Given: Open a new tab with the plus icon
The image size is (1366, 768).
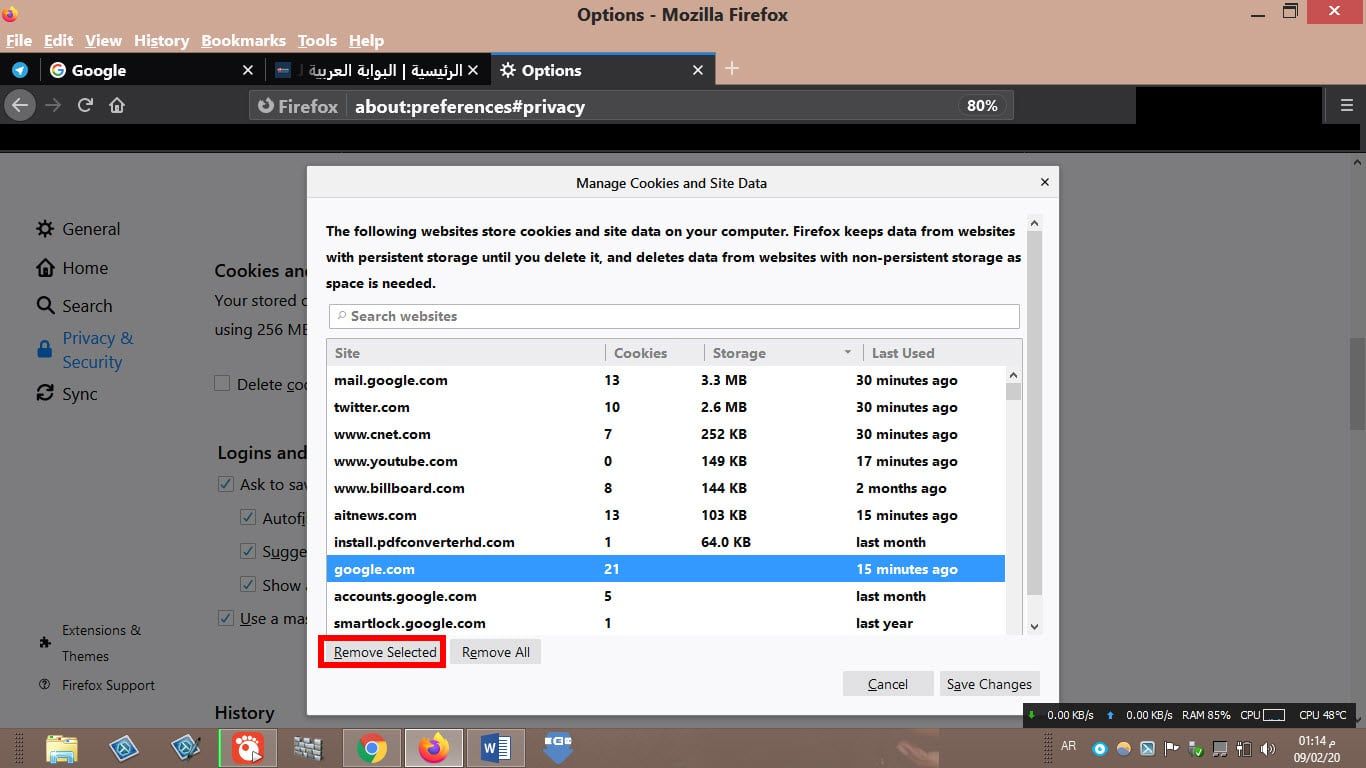Looking at the screenshot, I should [732, 68].
